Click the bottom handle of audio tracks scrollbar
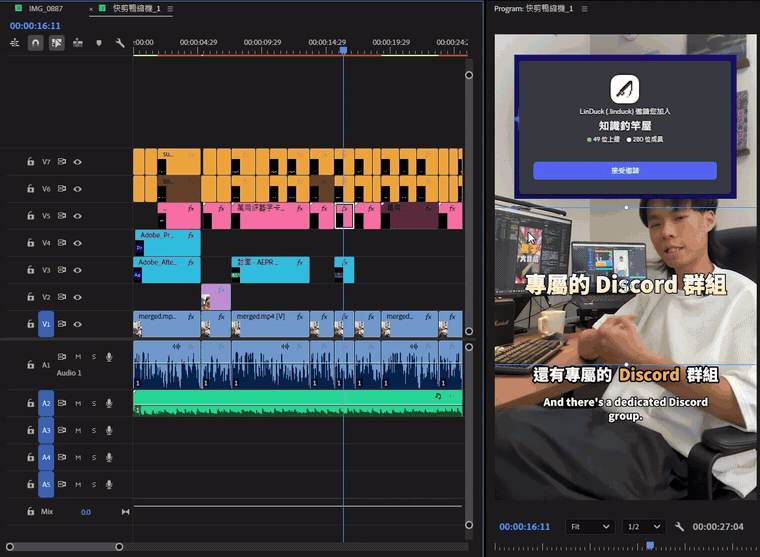 coord(469,525)
